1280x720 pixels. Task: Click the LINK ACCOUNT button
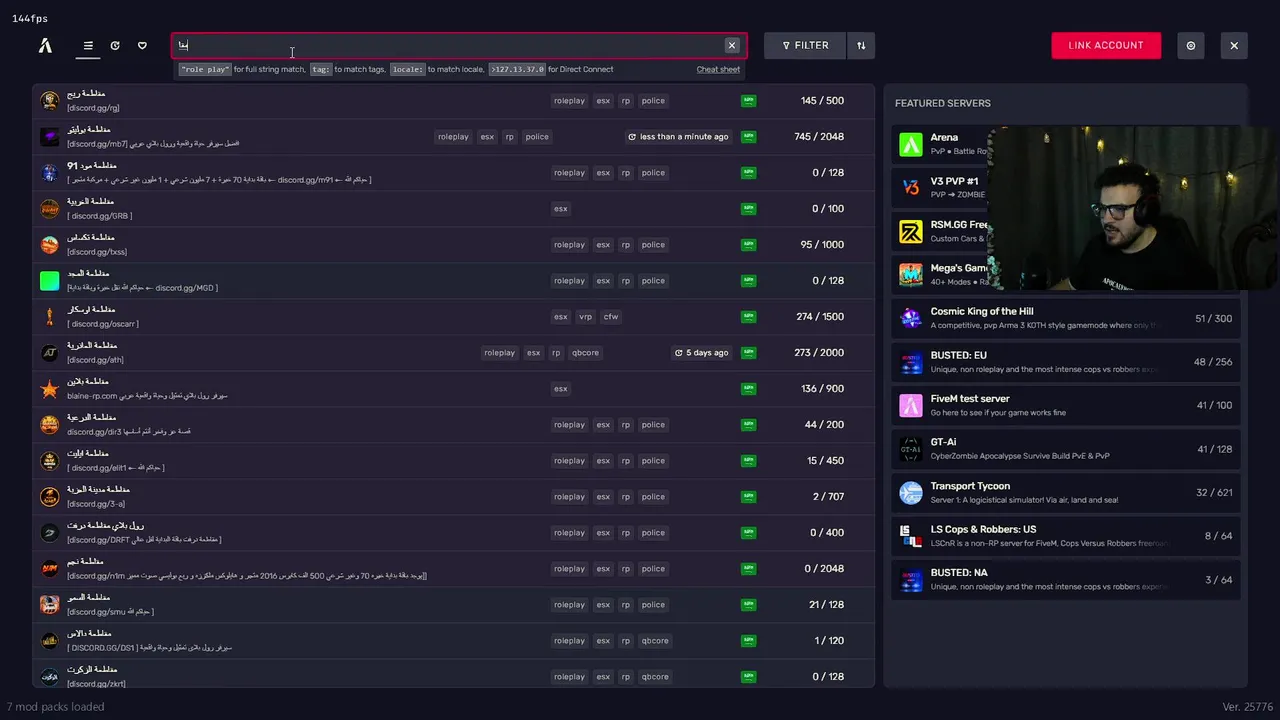1106,45
